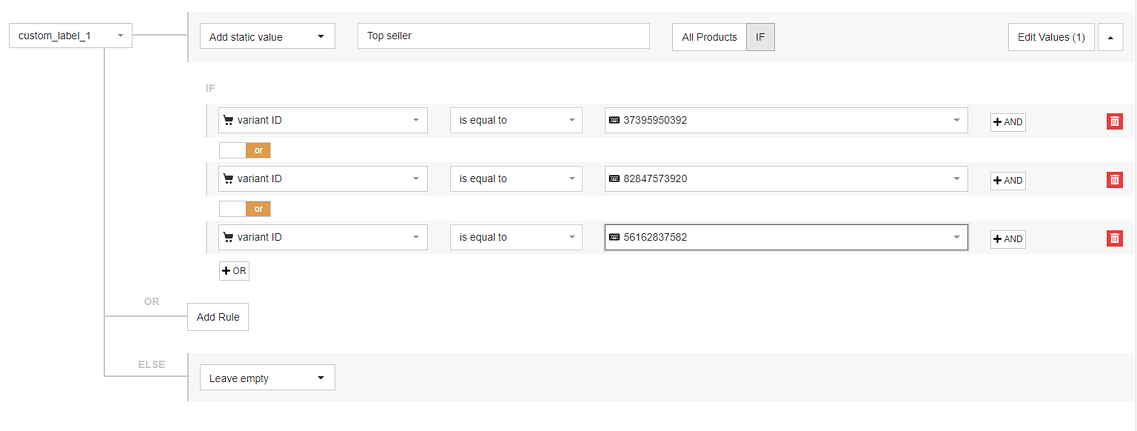The width and height of the screenshot is (1137, 431).
Task: Click the Edit Values (1) button
Action: (x=1050, y=37)
